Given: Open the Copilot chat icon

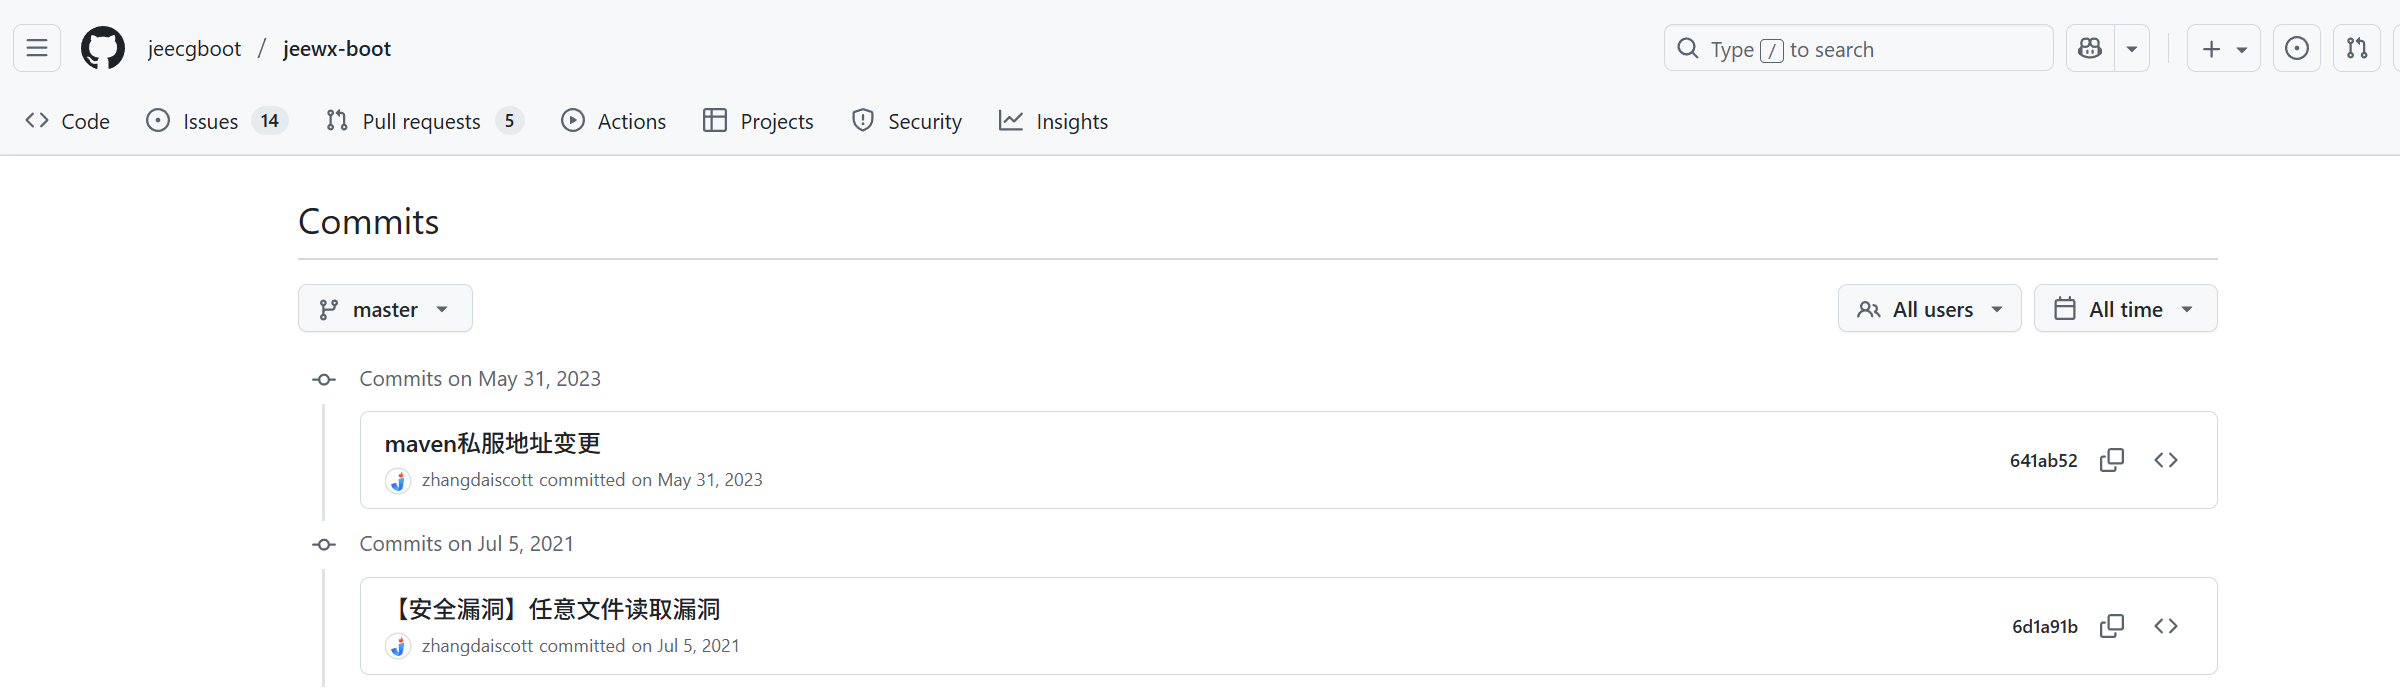Looking at the screenshot, I should click(x=2090, y=48).
